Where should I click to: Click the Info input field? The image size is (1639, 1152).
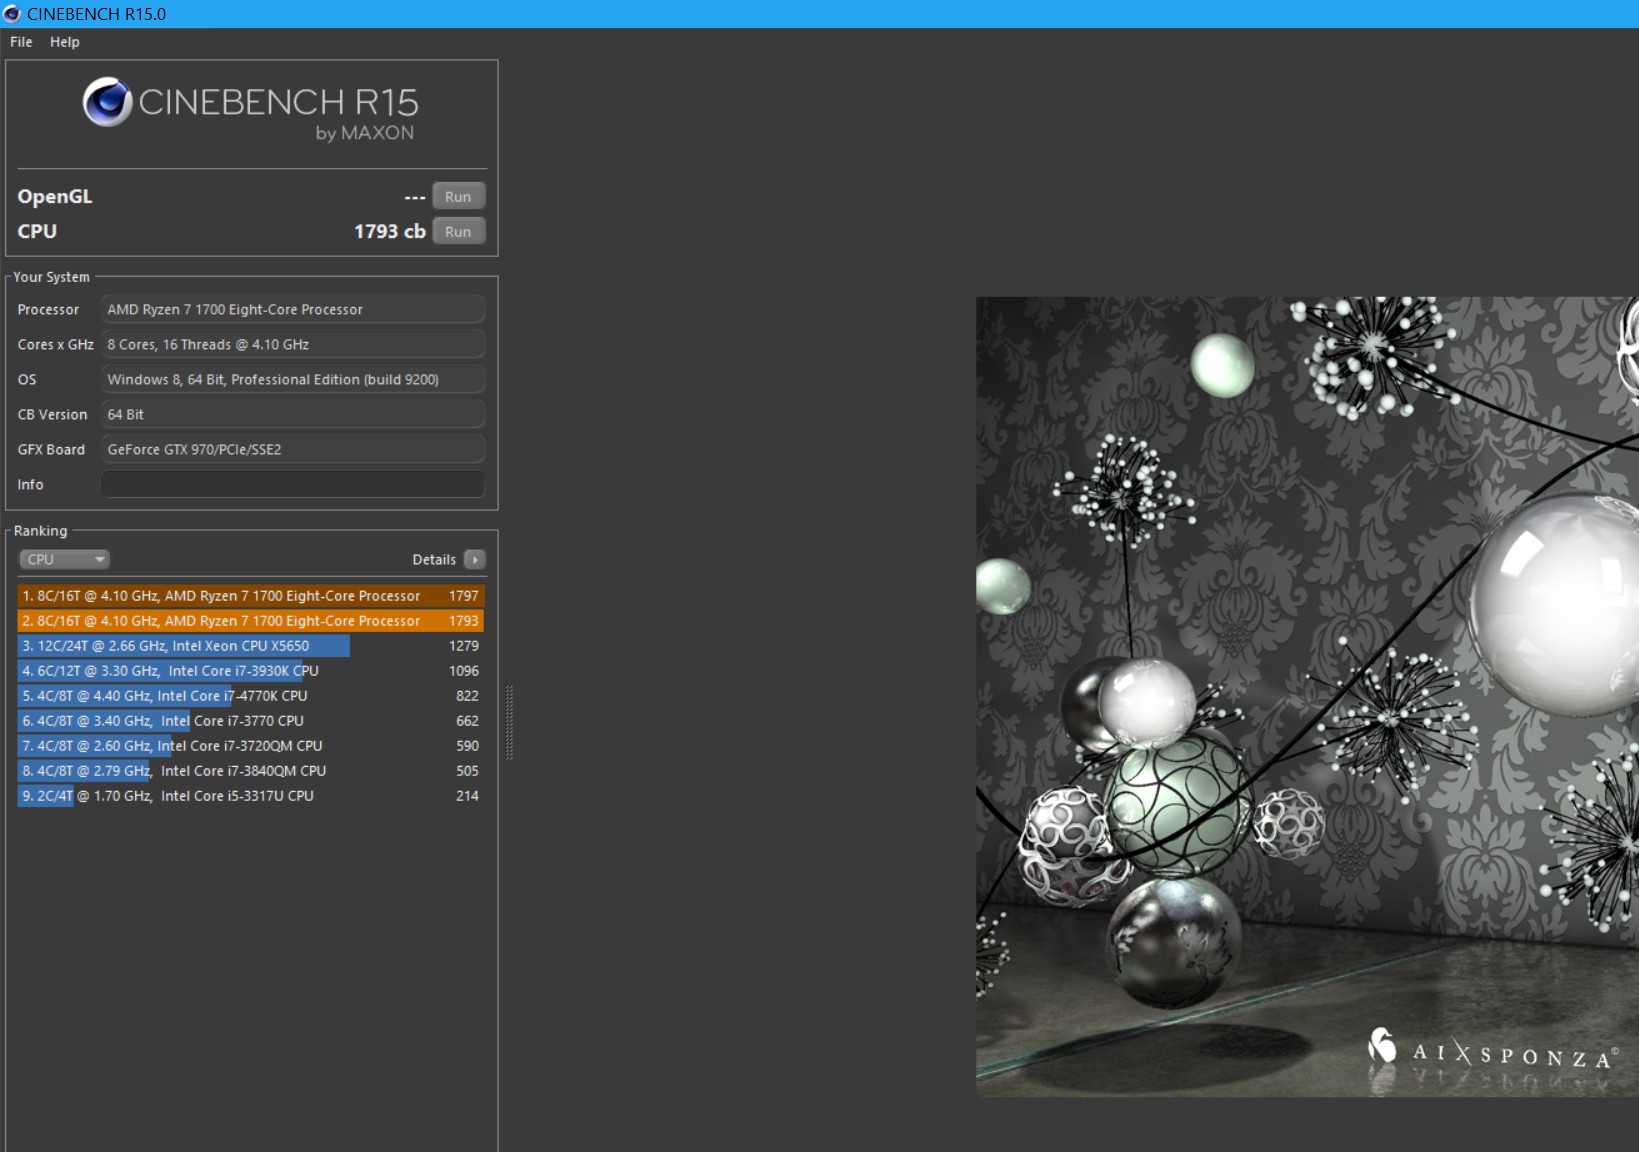click(293, 484)
